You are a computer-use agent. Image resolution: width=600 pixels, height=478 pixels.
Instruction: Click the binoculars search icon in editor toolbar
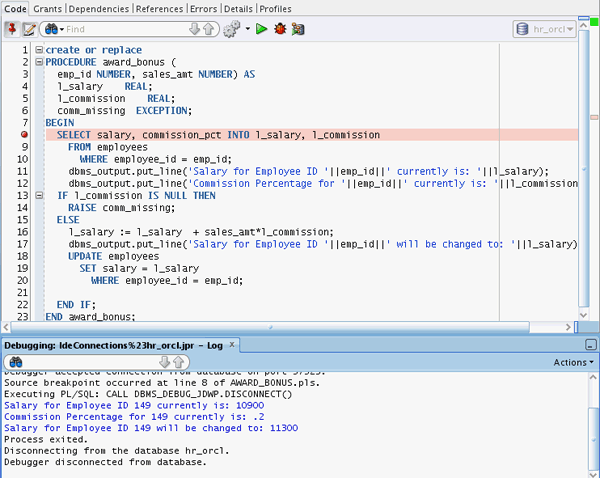coord(52,30)
